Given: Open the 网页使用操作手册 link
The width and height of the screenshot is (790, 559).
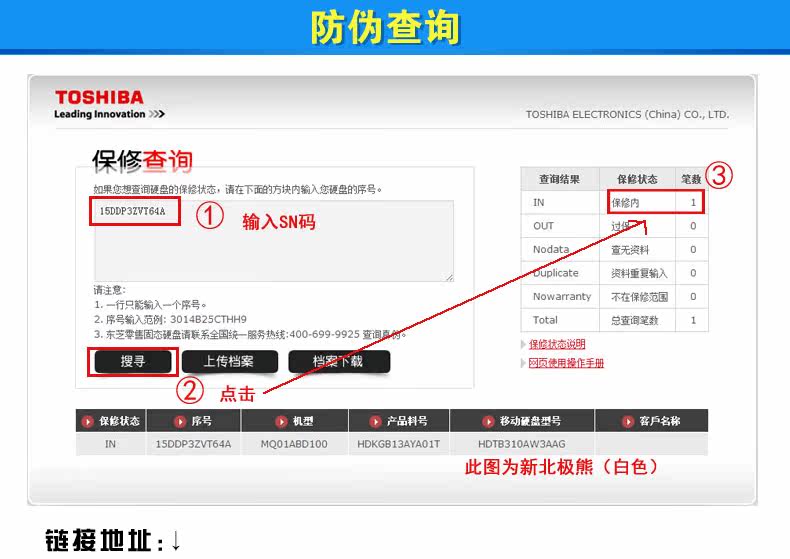Looking at the screenshot, I should (x=566, y=363).
